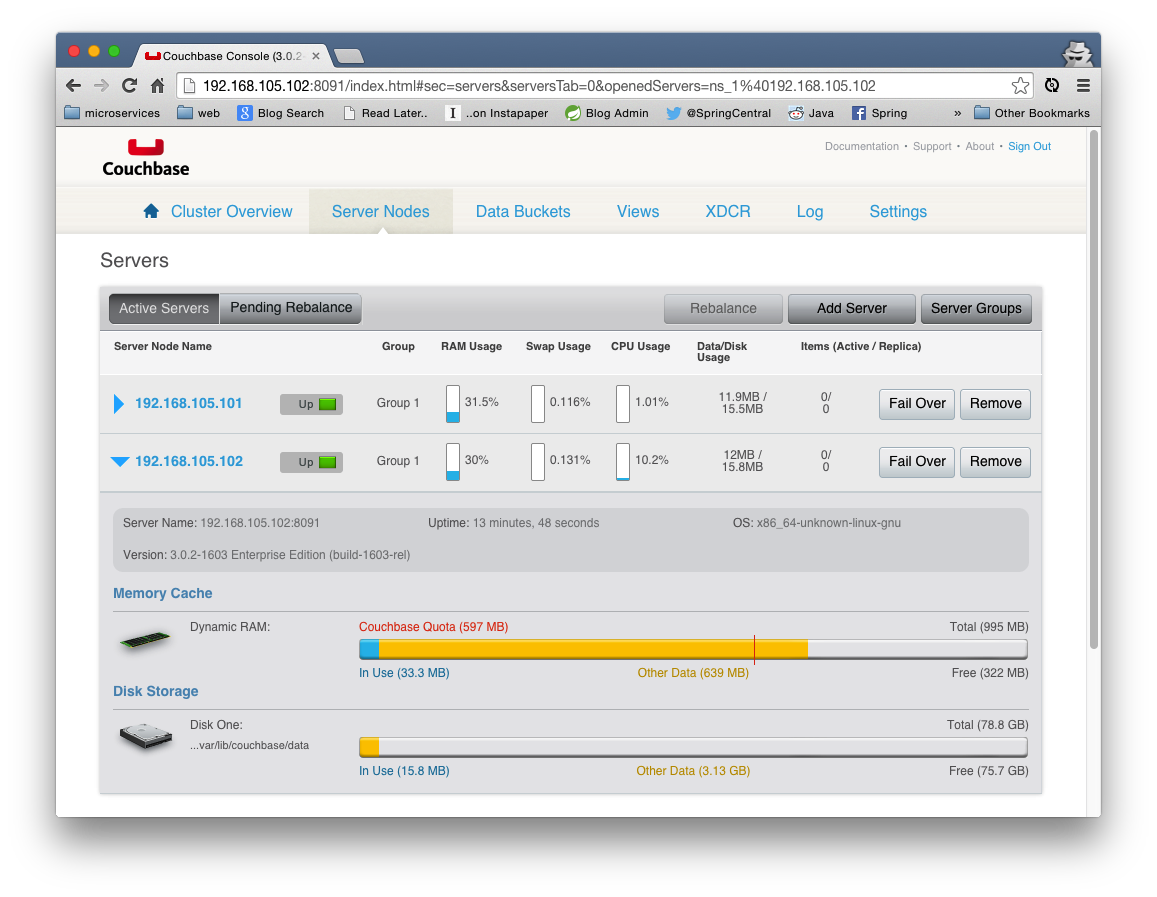The width and height of the screenshot is (1157, 897).
Task: Open the microservices bookmarks folder
Action: 112,113
